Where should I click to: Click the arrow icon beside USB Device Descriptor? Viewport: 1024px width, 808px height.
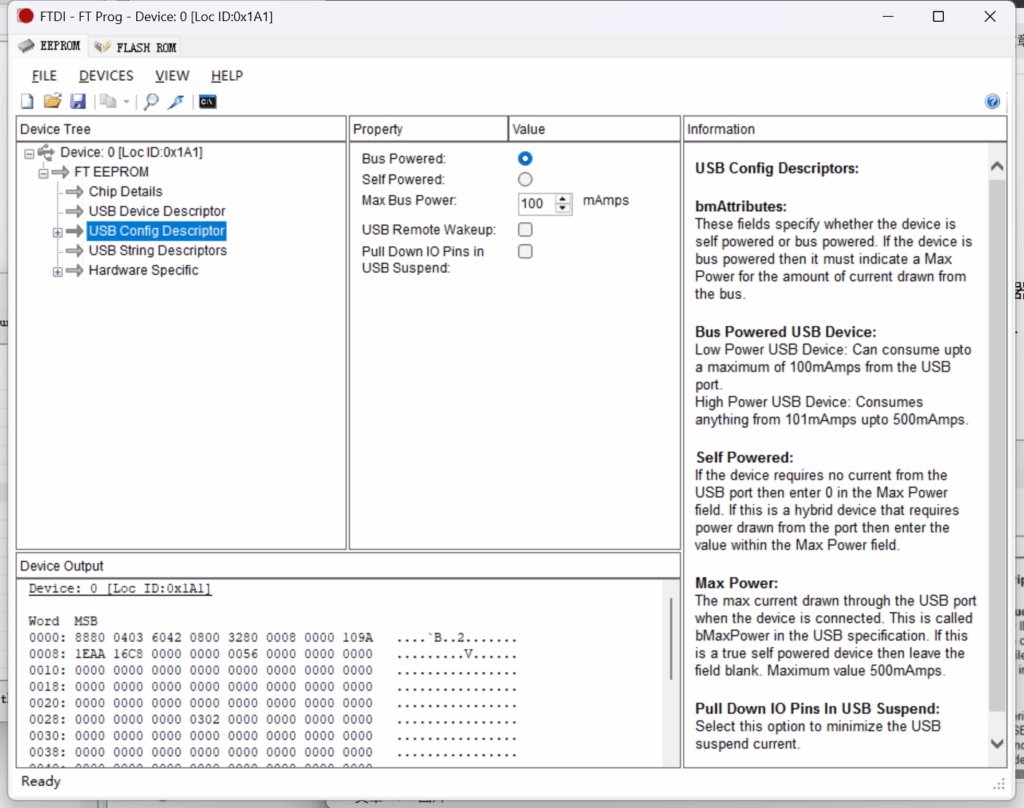coord(74,211)
